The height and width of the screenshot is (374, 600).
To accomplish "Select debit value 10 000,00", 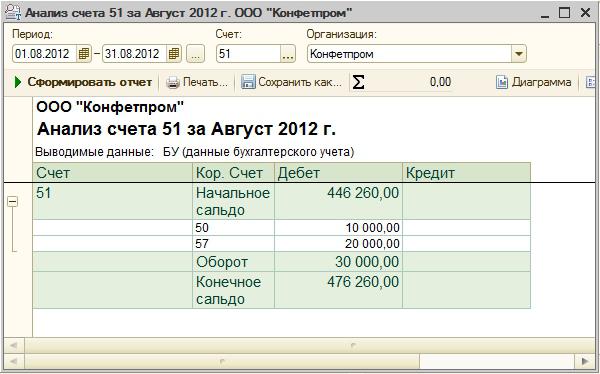I will tap(338, 228).
